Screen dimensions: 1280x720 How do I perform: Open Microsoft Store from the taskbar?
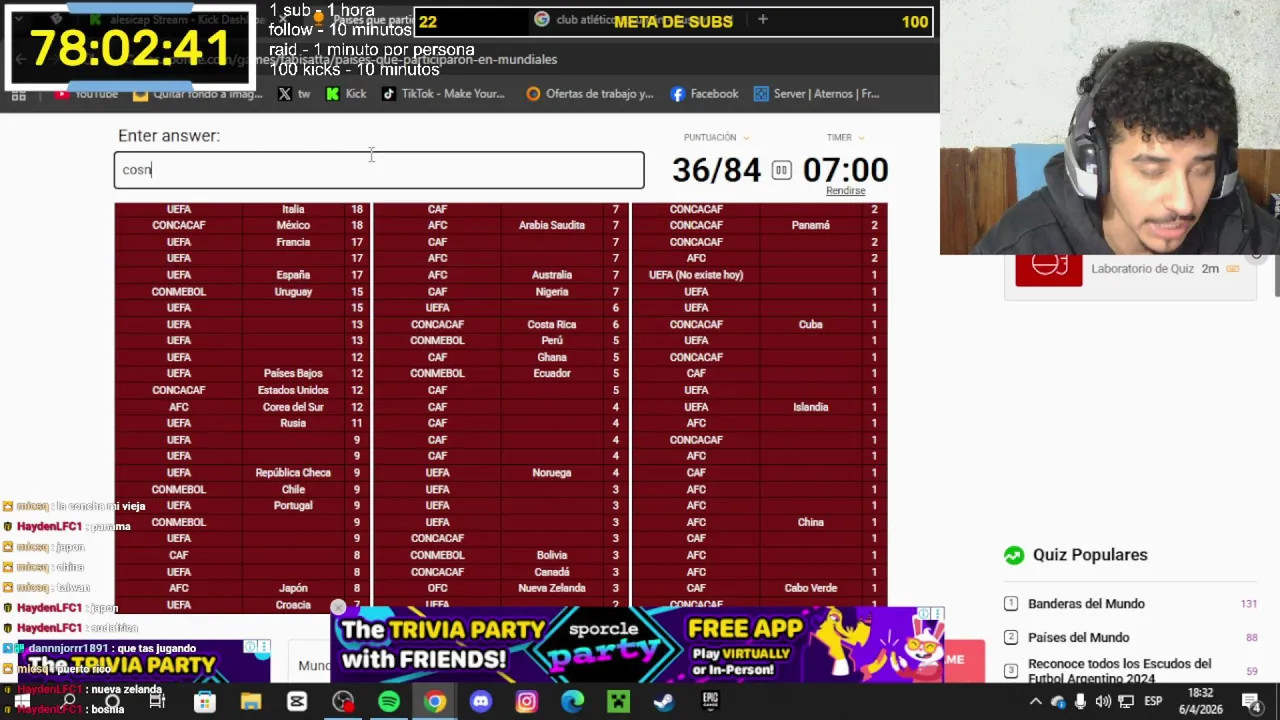(x=205, y=702)
